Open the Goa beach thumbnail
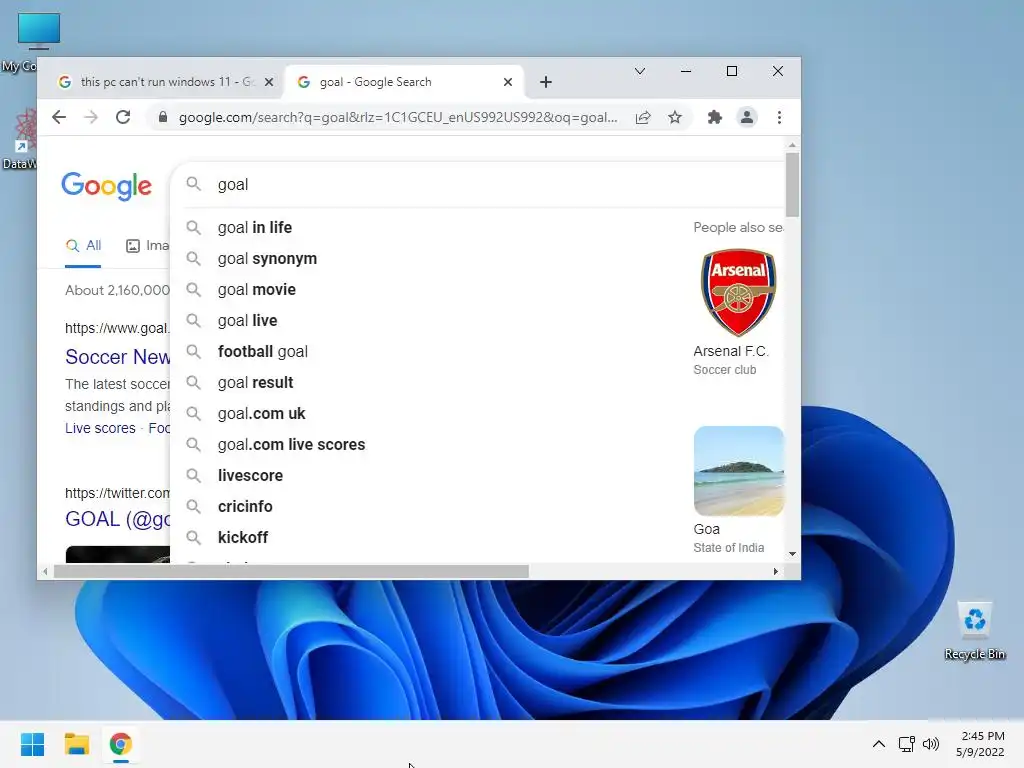This screenshot has height=768, width=1024. pyautogui.click(x=739, y=471)
